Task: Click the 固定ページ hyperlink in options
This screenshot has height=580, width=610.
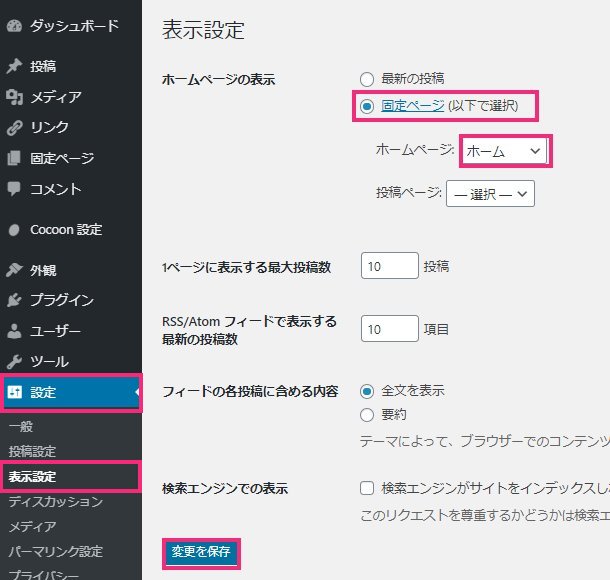Action: pyautogui.click(x=412, y=106)
